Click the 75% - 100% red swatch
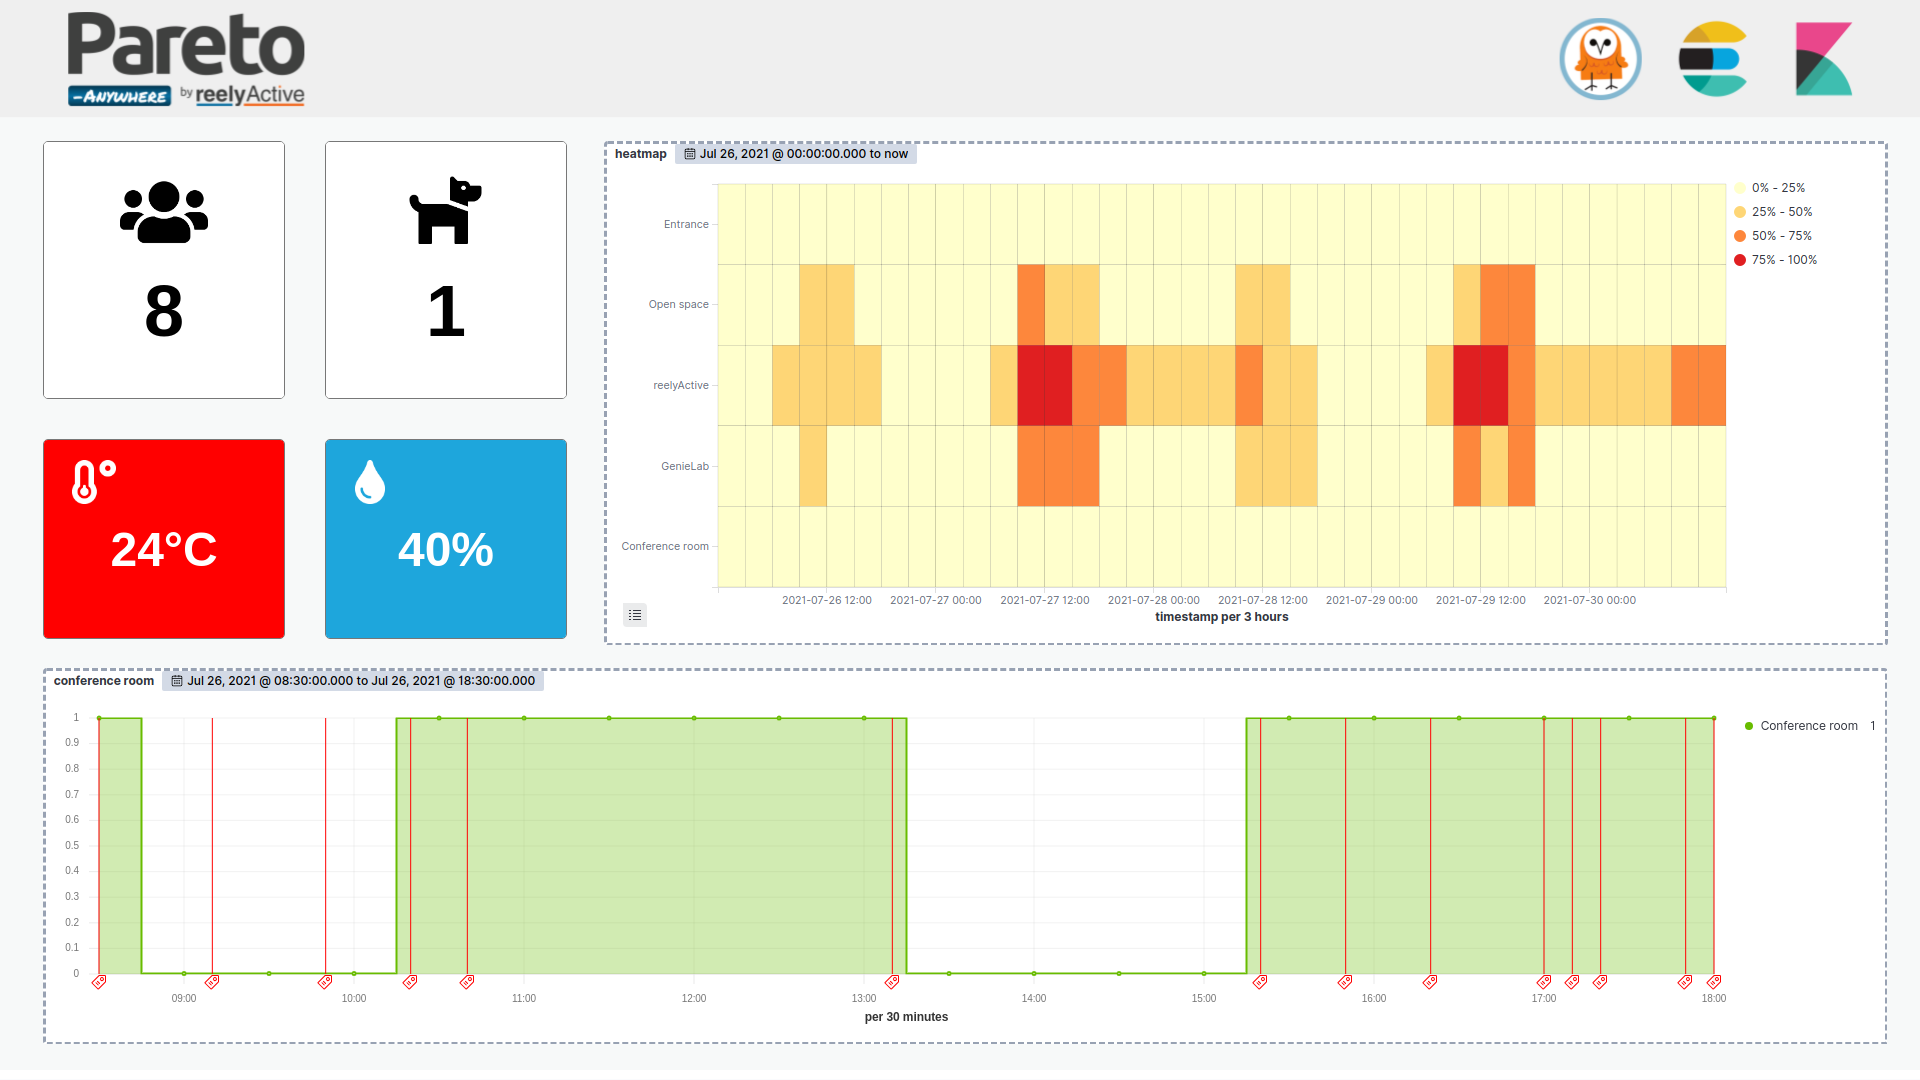This screenshot has height=1080, width=1920. point(1740,260)
